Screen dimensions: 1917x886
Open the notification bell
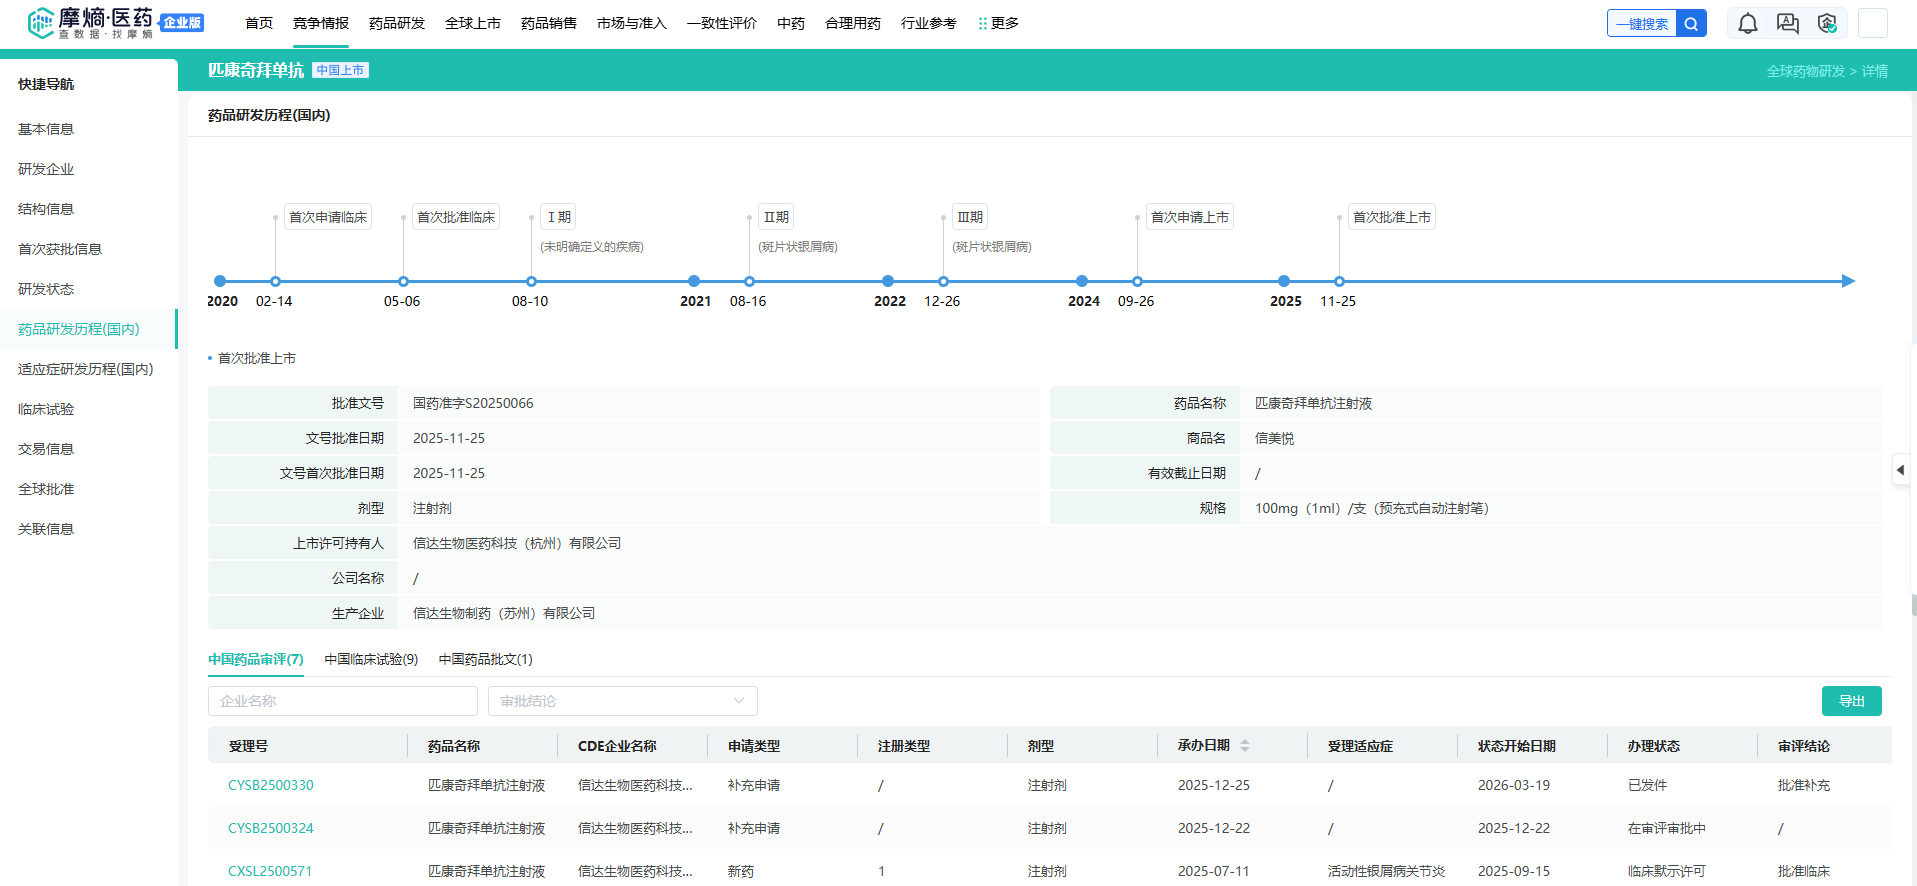[1747, 24]
